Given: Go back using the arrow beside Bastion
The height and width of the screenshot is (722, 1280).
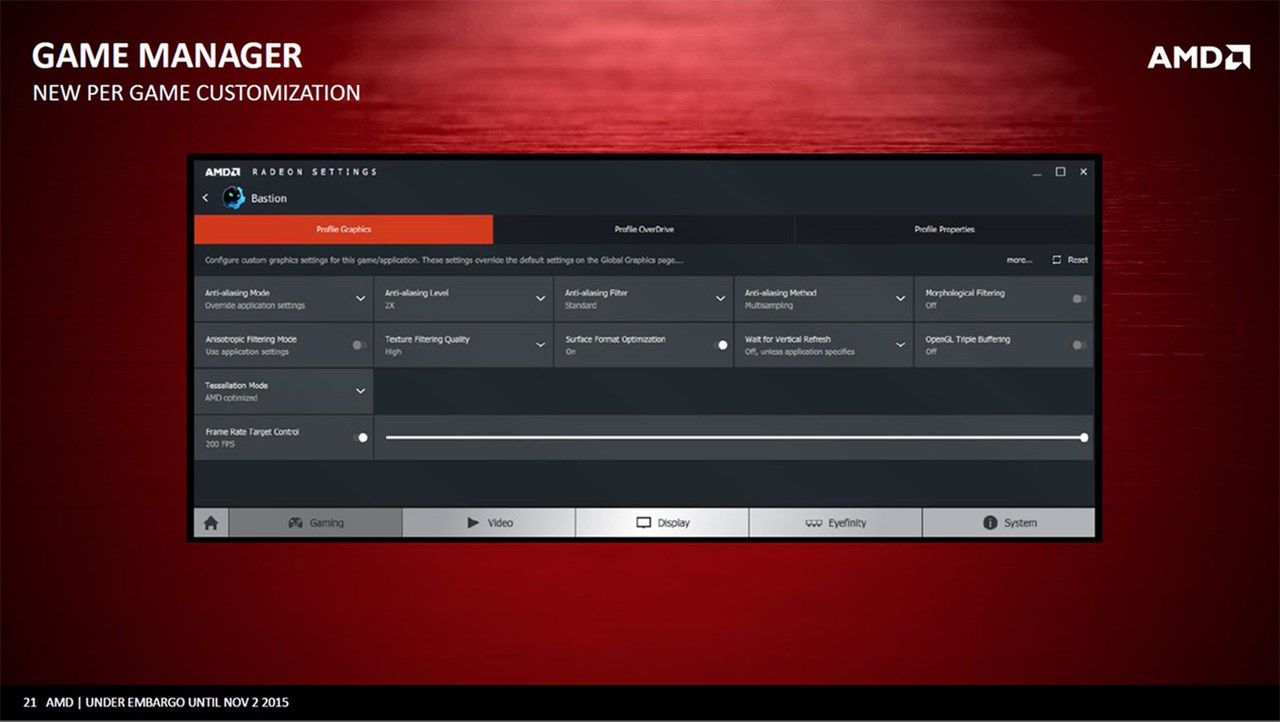Looking at the screenshot, I should (x=206, y=198).
